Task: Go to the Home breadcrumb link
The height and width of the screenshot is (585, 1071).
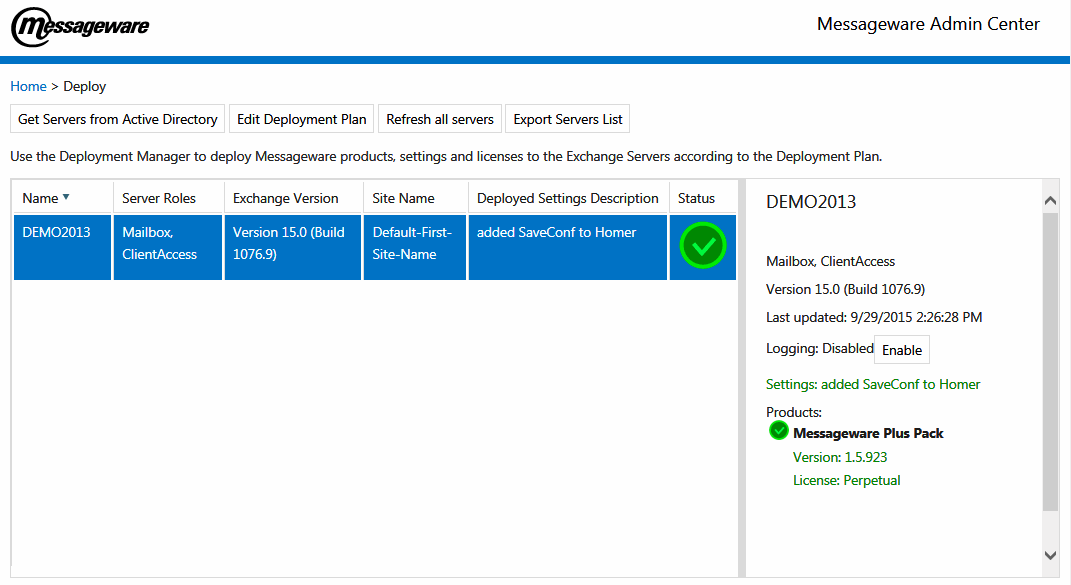Action: click(x=28, y=86)
